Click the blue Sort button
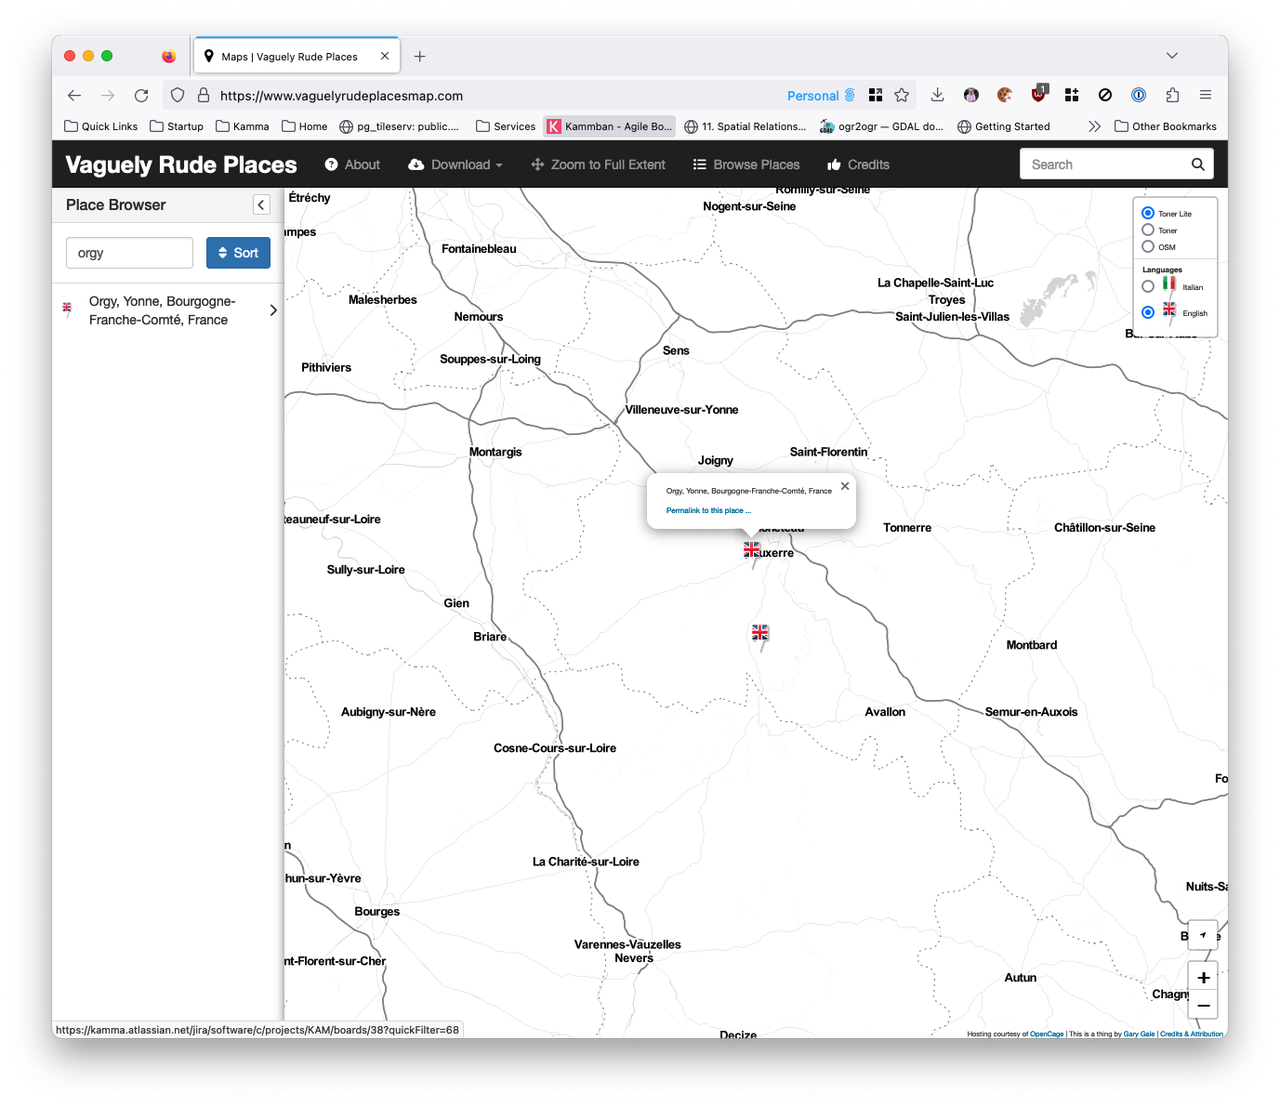Viewport: 1280px width, 1107px height. point(238,253)
